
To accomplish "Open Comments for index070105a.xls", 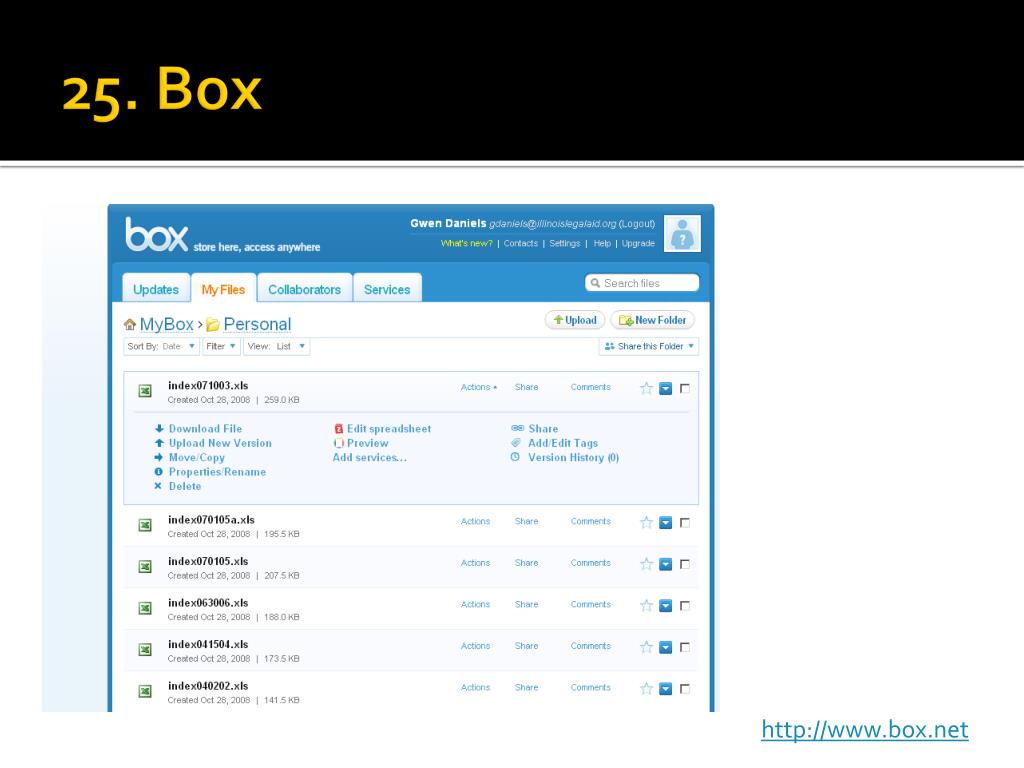I will pos(590,521).
